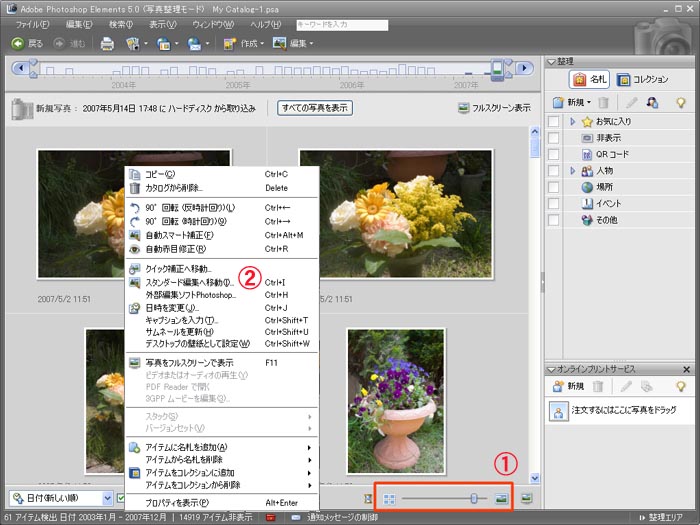This screenshot has height=525, width=700.
Task: Choose カタログから削除 from the context menu
Action: pos(221,188)
